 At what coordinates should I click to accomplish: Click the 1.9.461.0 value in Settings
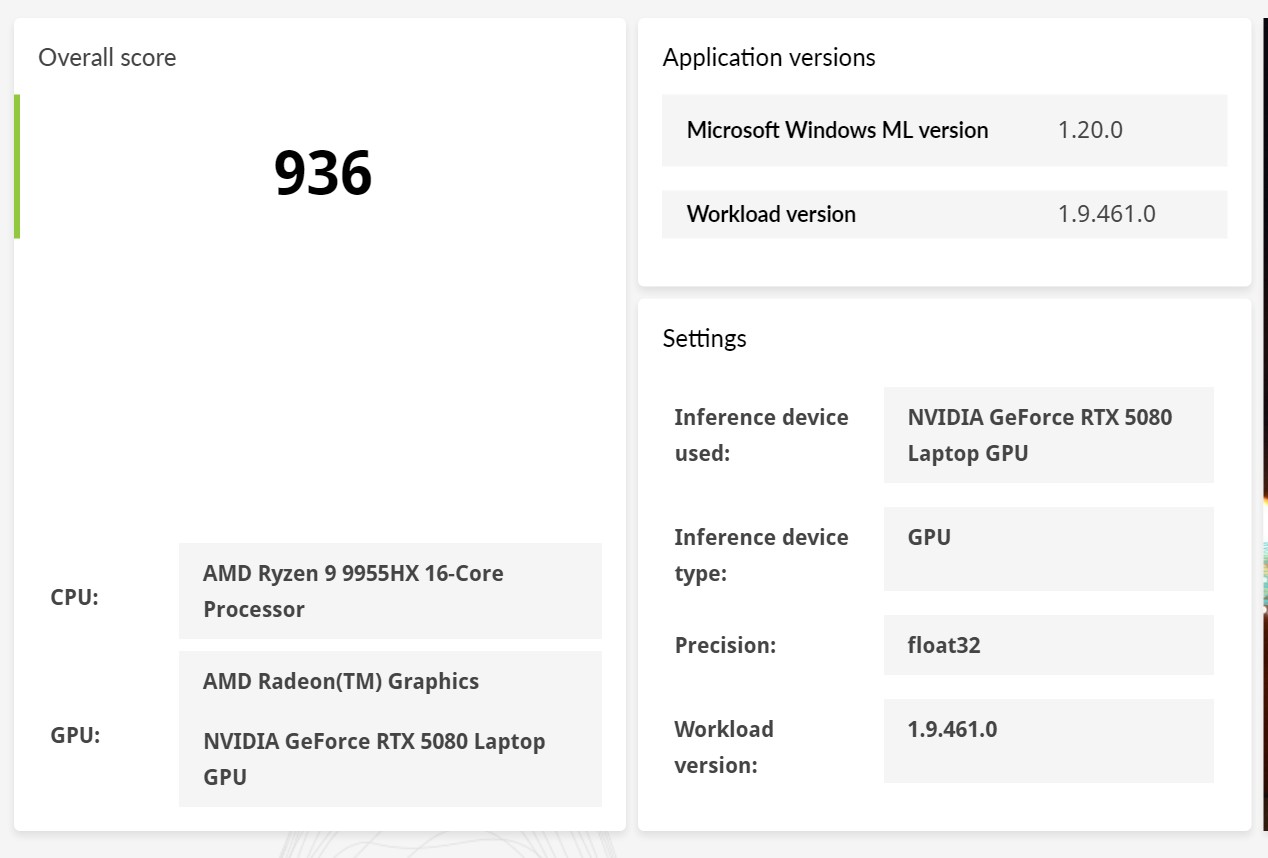pyautogui.click(x=952, y=729)
